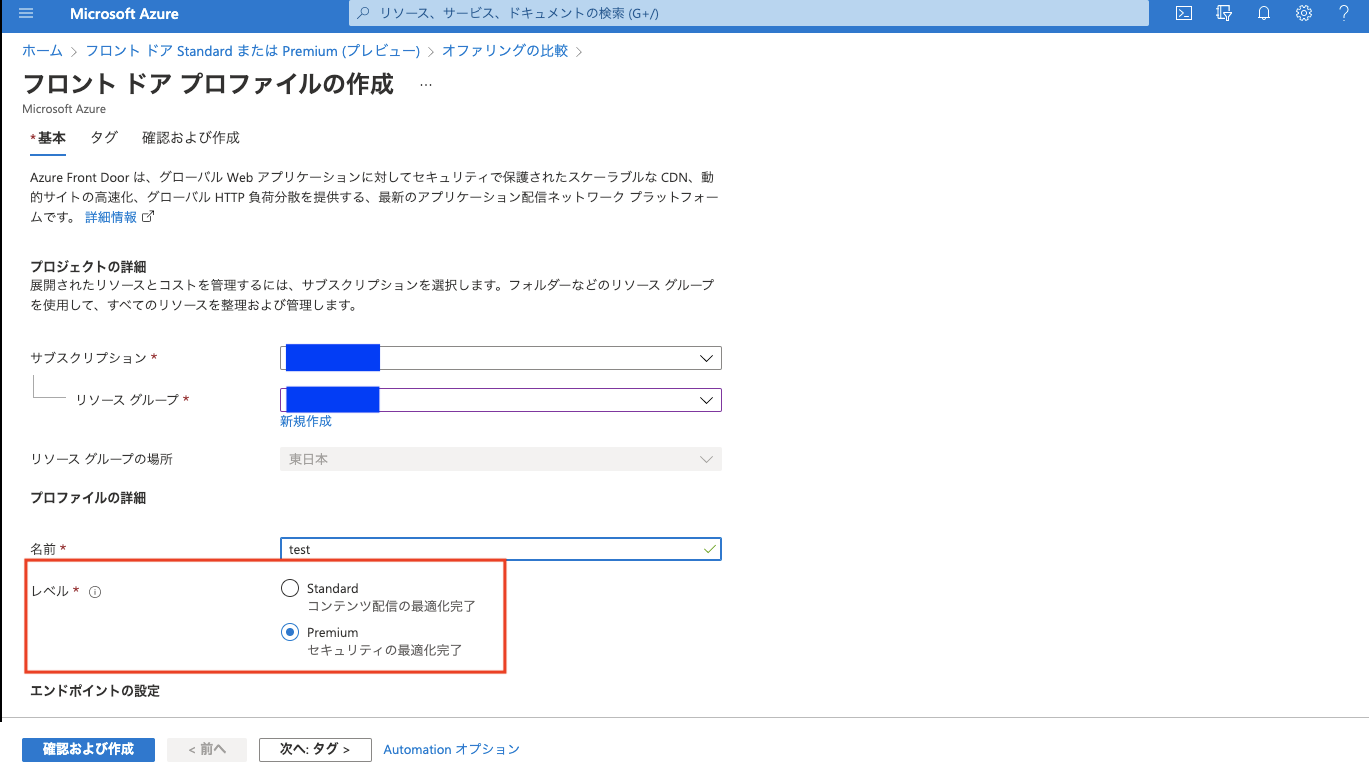Open the directories and subscriptions filter icon

point(1224,13)
